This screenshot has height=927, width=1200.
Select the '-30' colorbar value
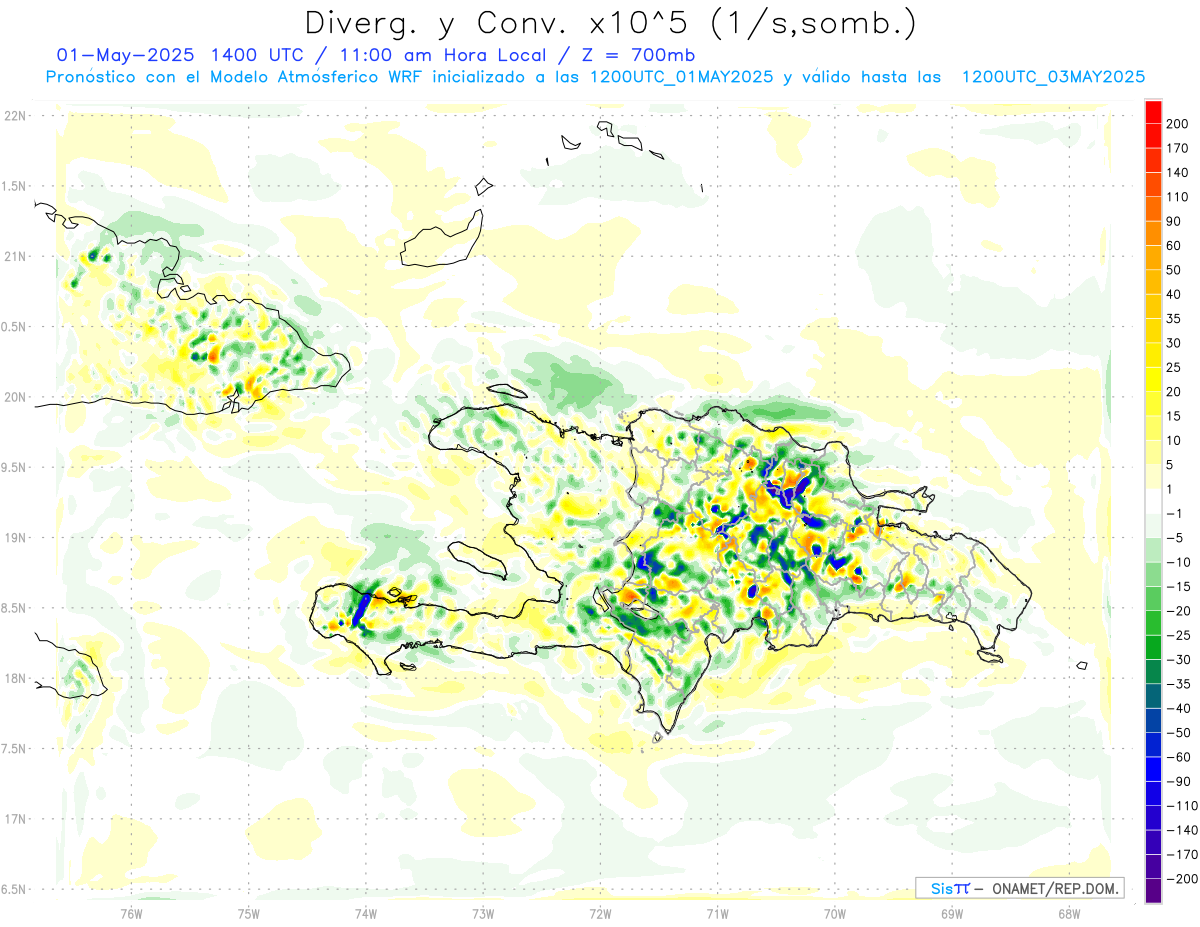click(1180, 660)
